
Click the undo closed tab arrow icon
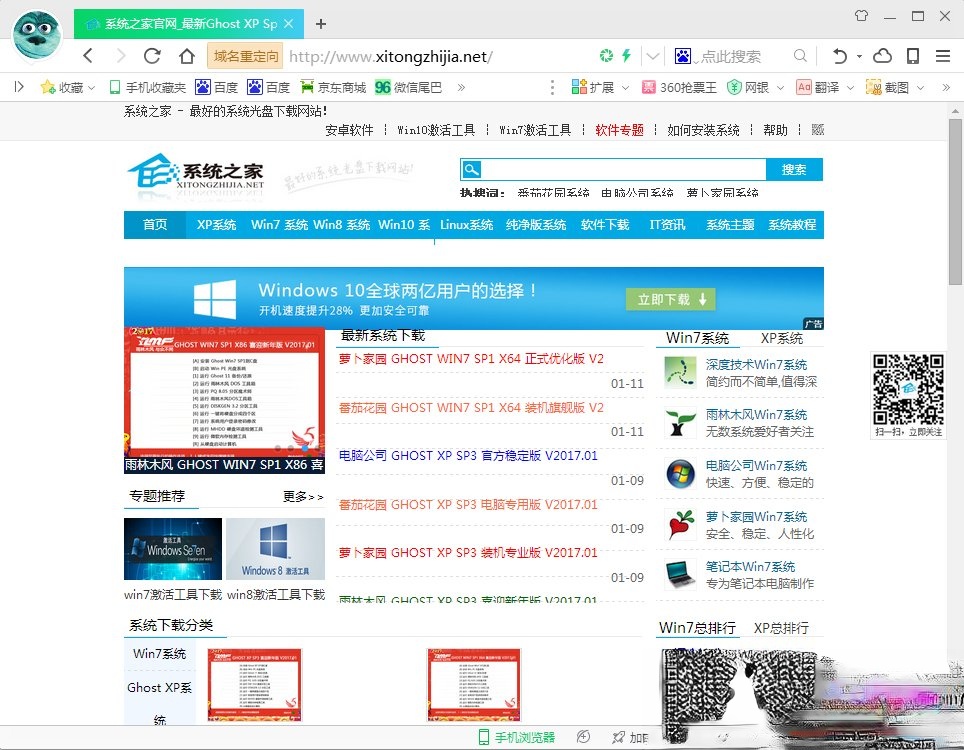[840, 56]
